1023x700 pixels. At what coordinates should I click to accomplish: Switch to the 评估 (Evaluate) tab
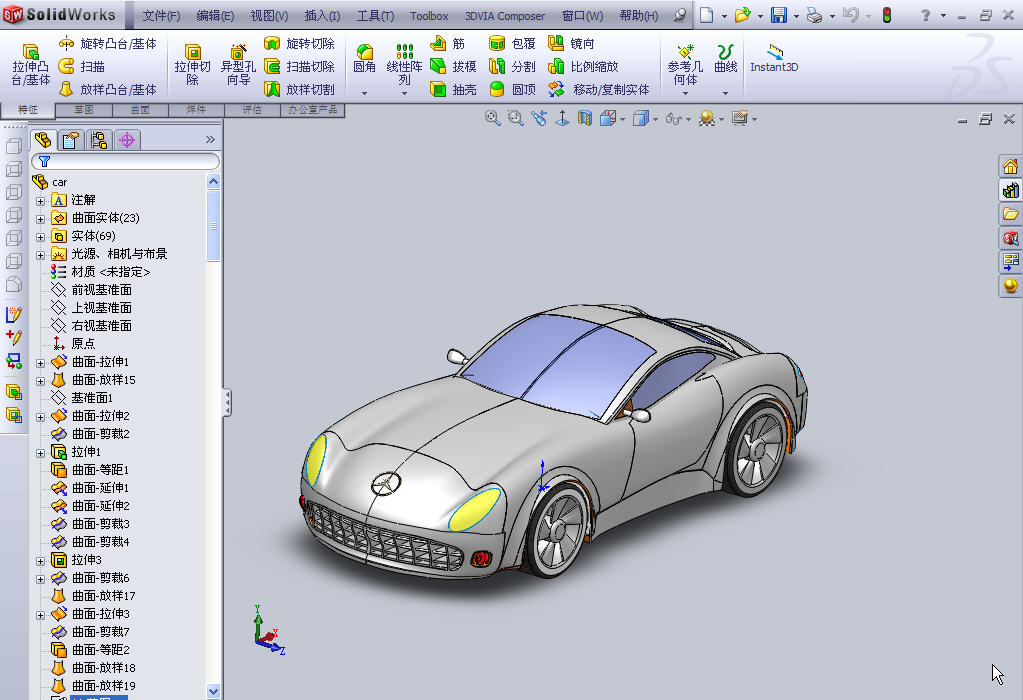click(252, 110)
